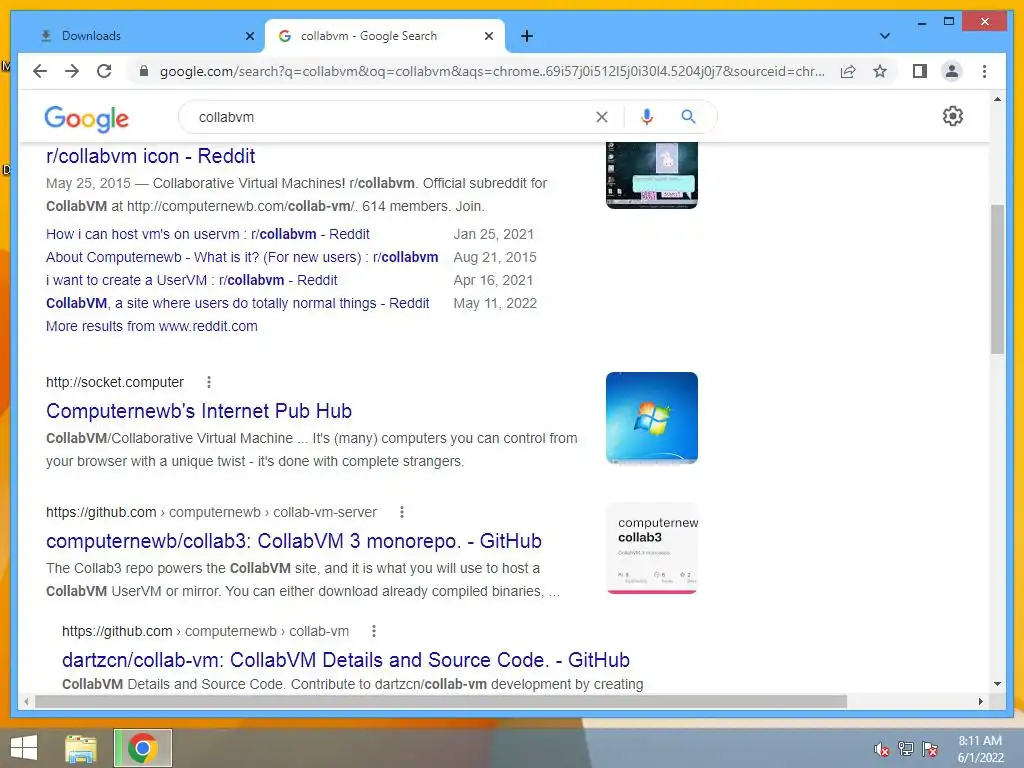Screen dimensions: 1024x768
Task: Click the horizontal scrollbar thumb
Action: [441, 701]
